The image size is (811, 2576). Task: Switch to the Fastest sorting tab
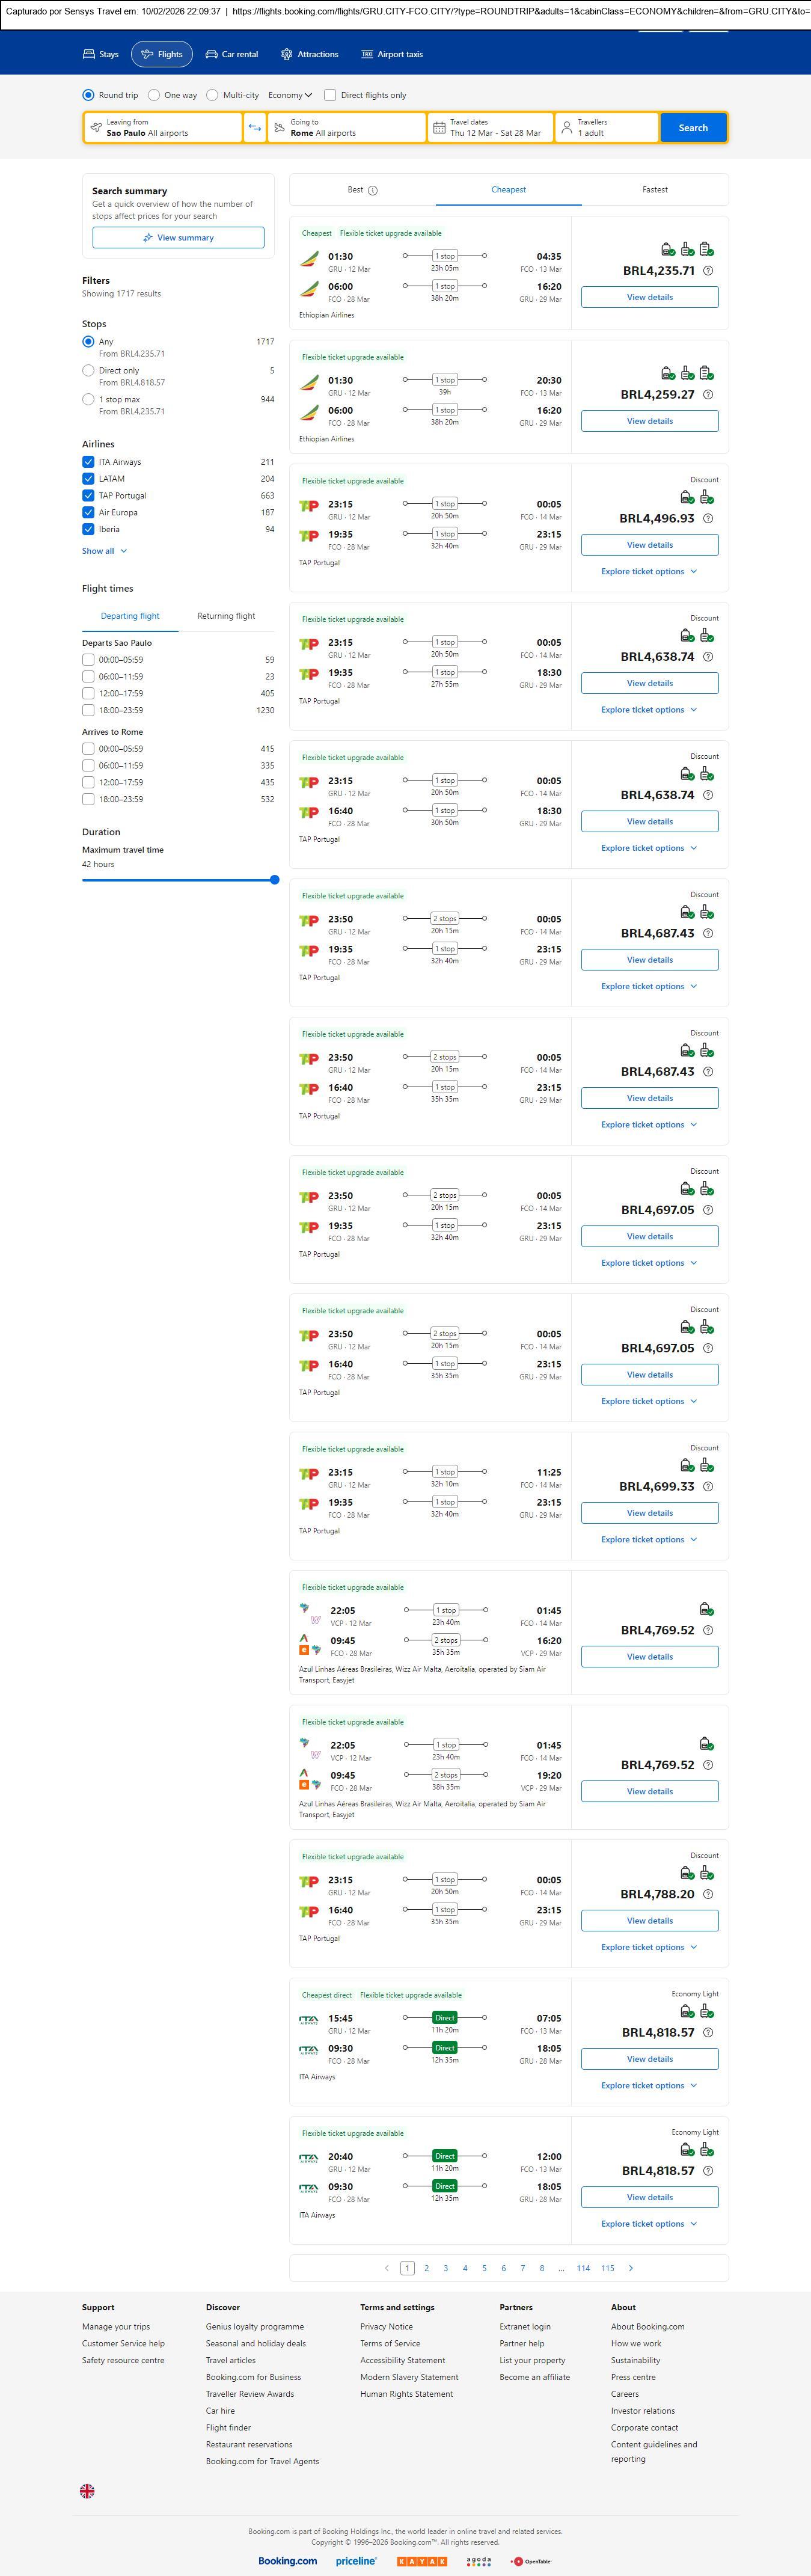pos(655,190)
